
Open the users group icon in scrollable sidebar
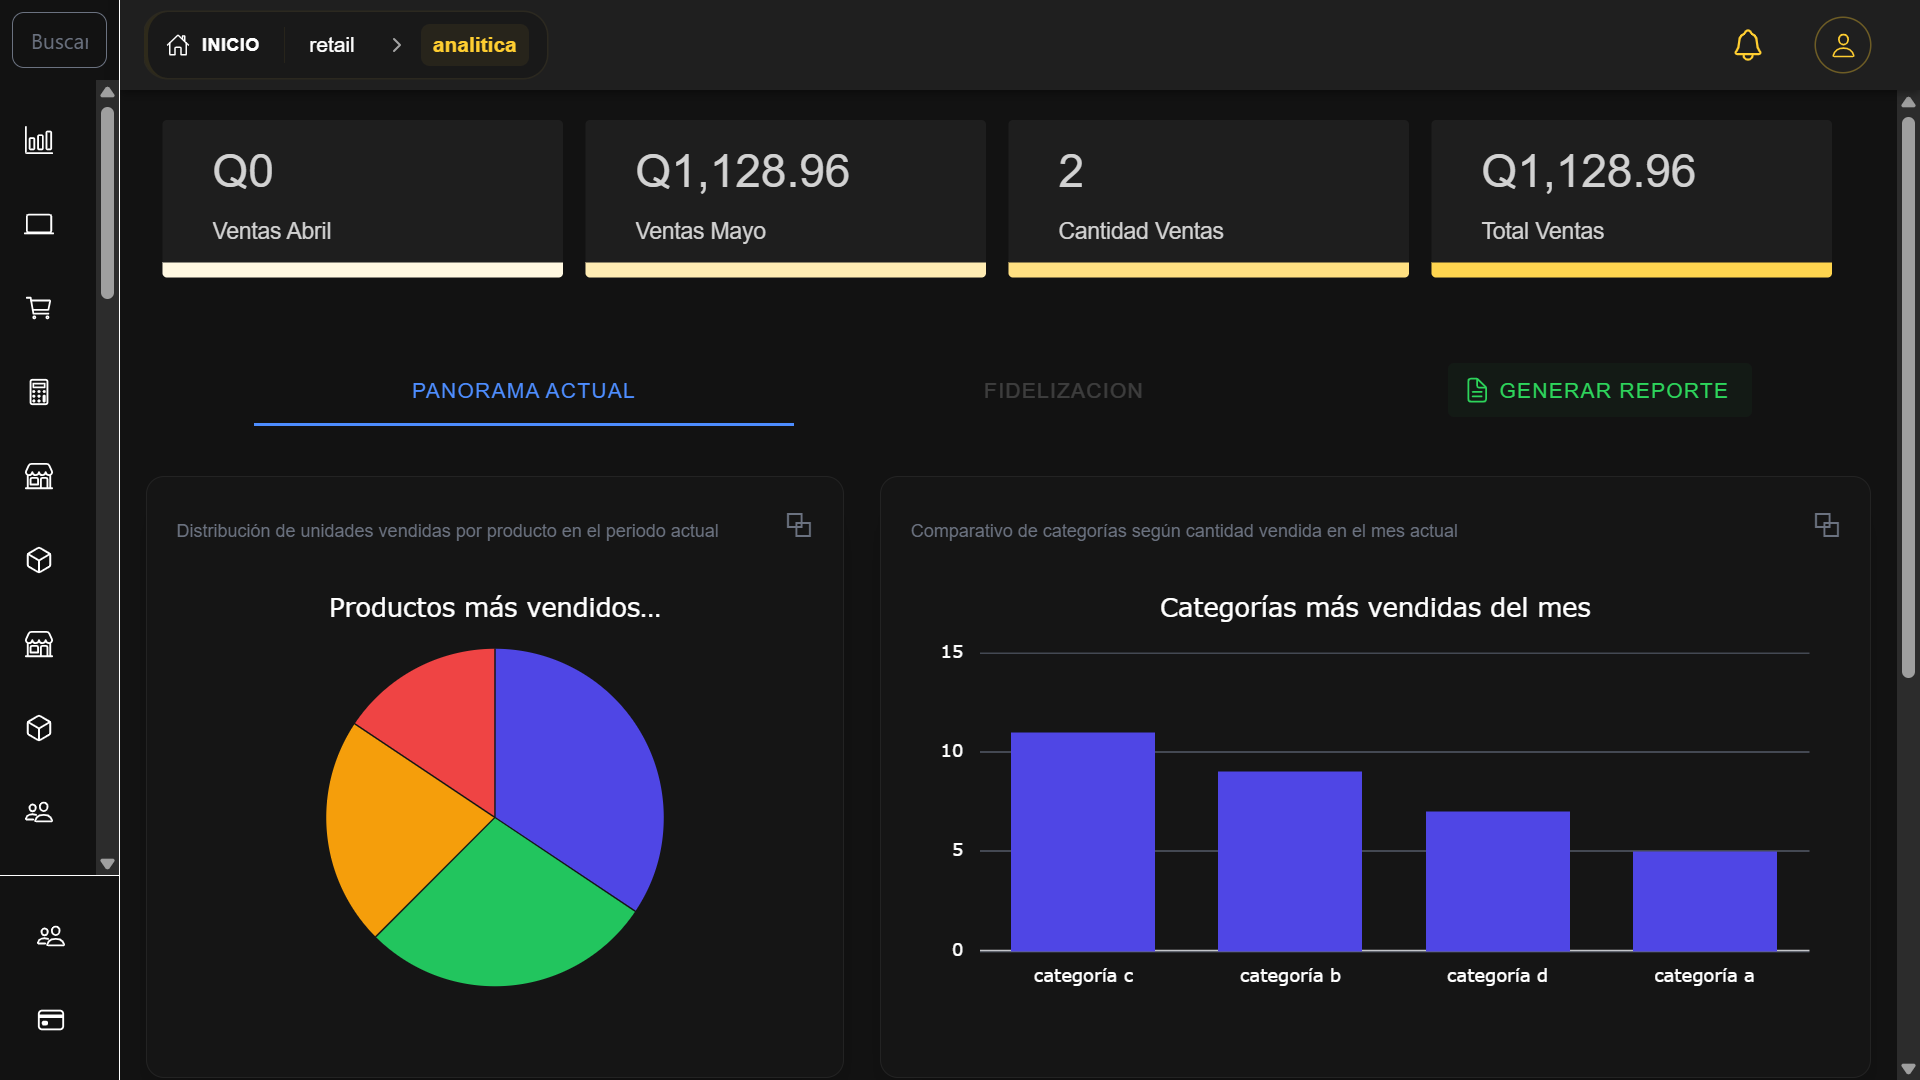[x=39, y=812]
